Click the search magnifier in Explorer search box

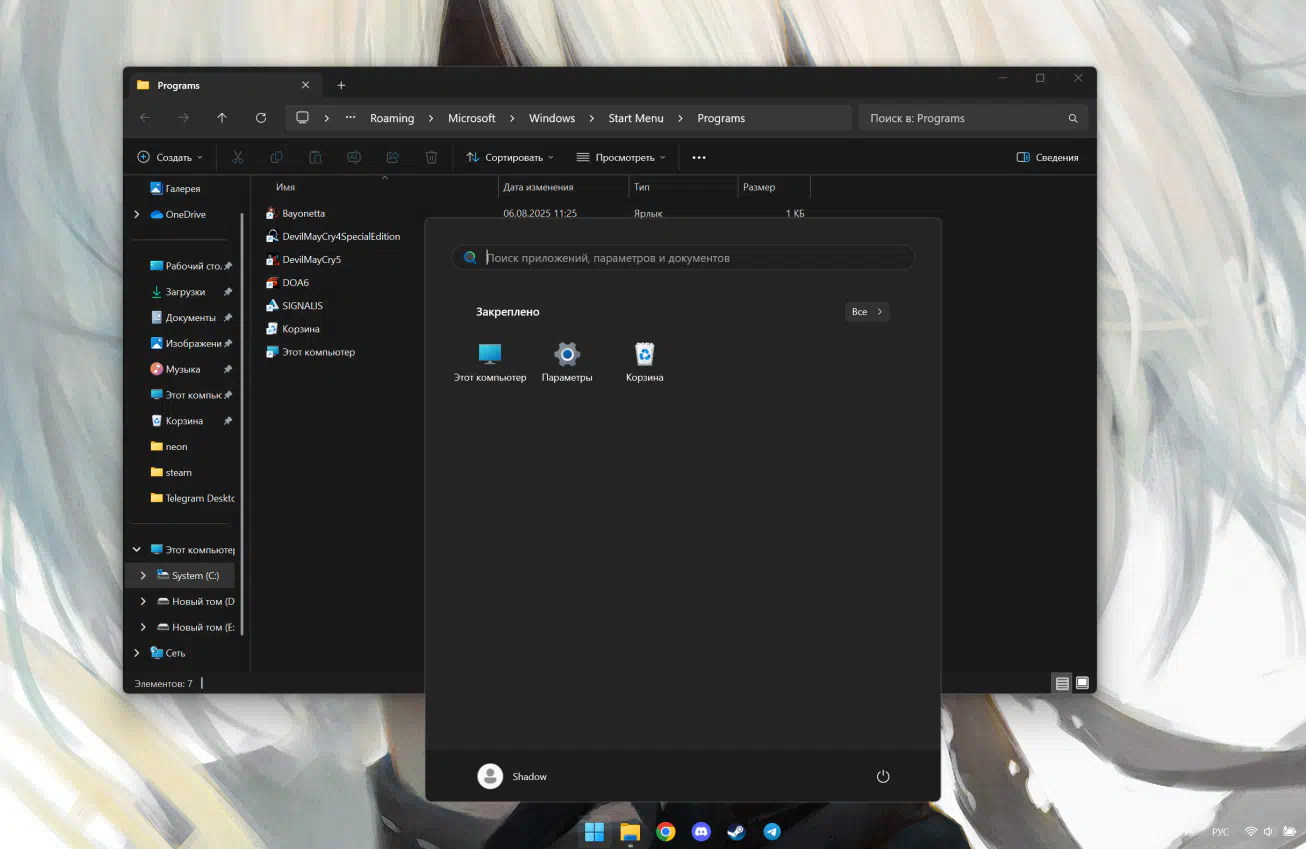1073,118
